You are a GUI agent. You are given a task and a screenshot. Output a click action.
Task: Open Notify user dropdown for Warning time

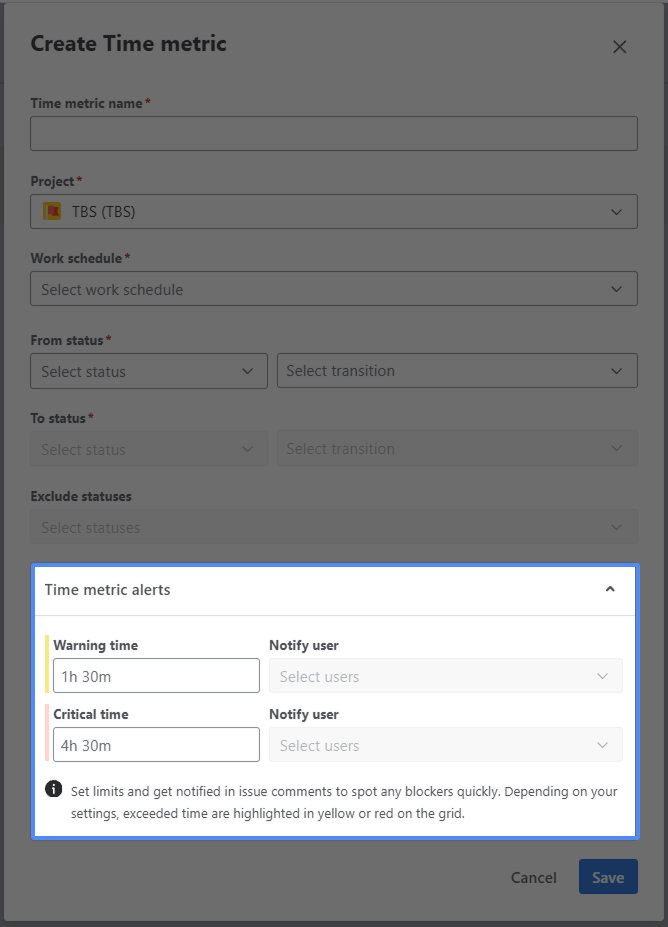pyautogui.click(x=445, y=676)
